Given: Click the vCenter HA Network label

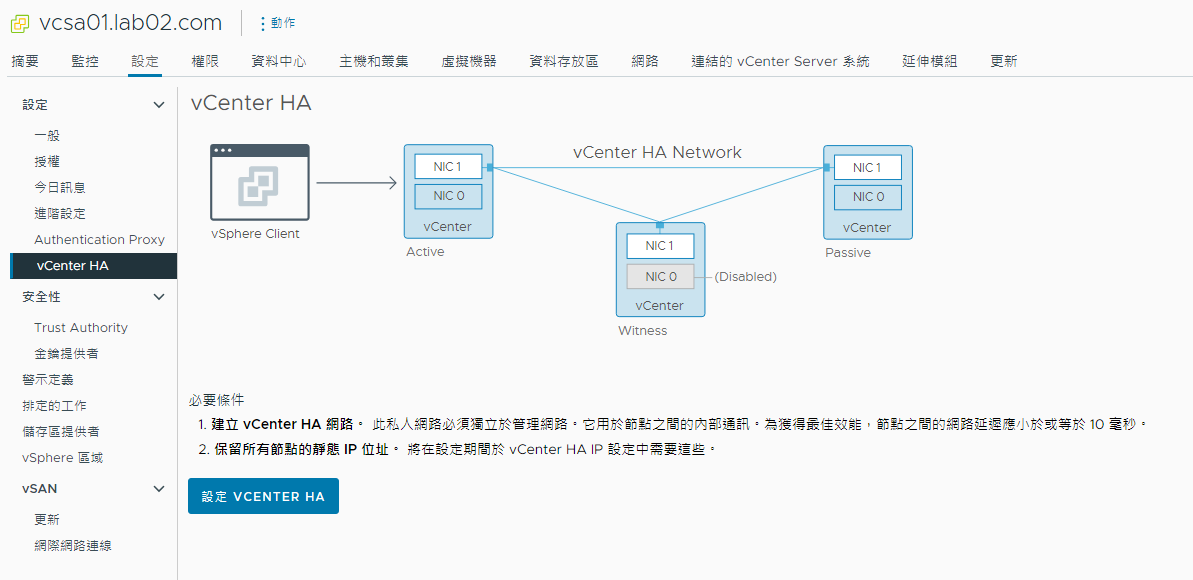Looking at the screenshot, I should [x=657, y=152].
